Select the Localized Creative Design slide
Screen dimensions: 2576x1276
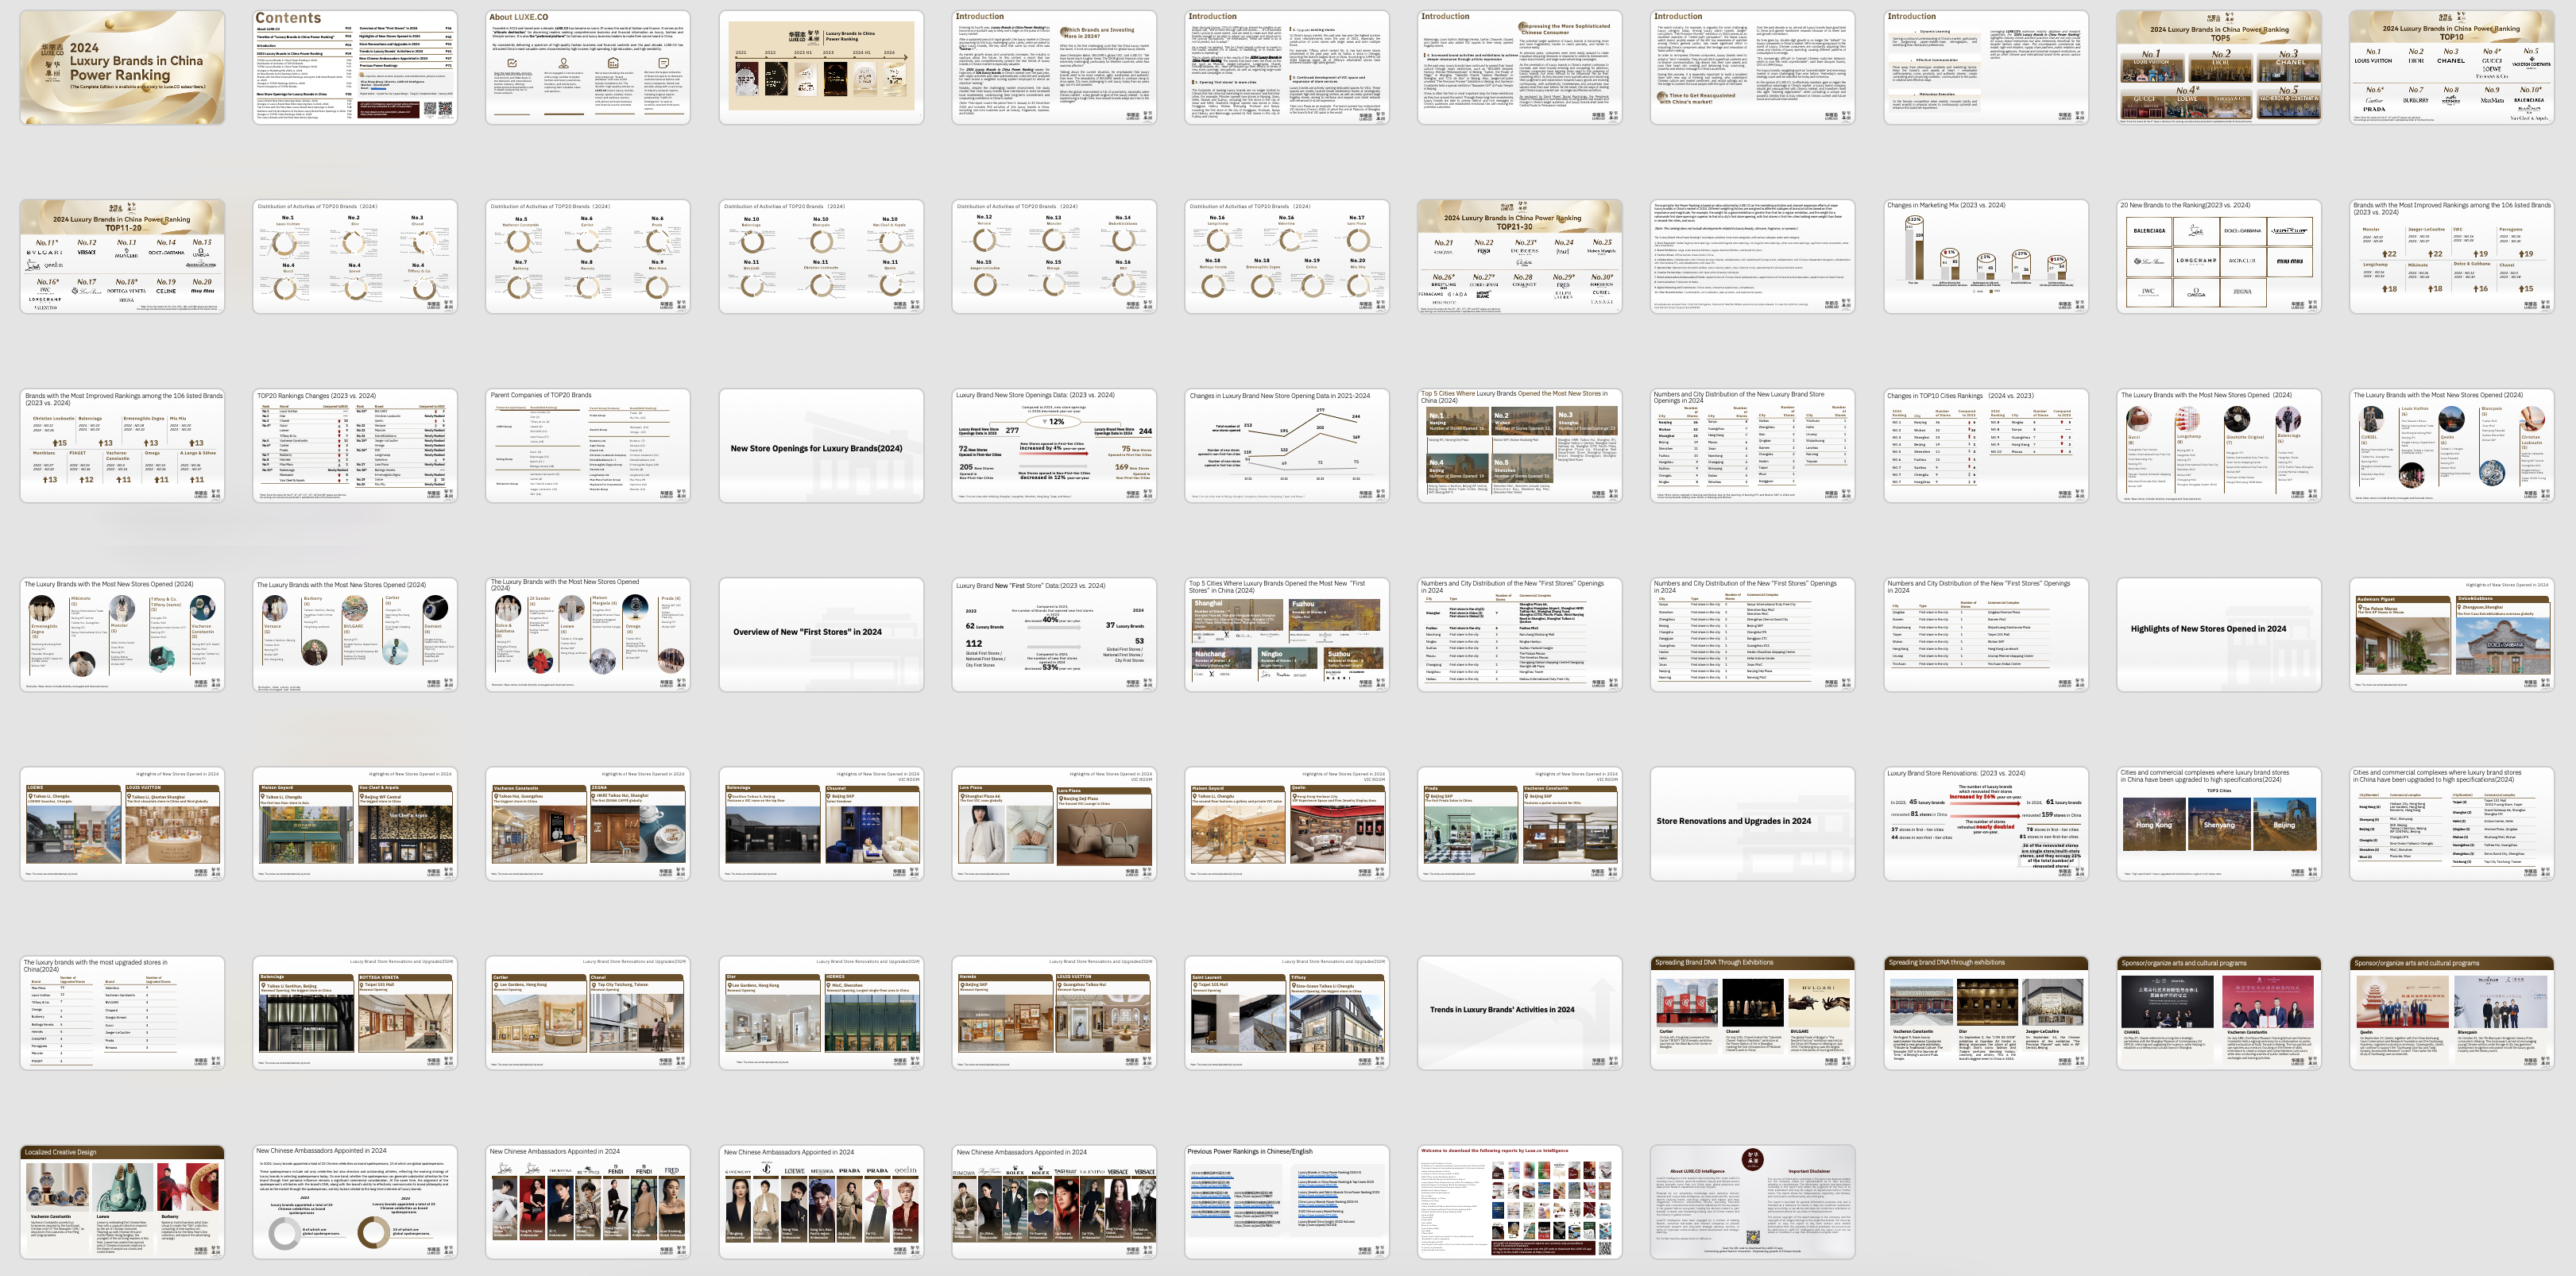pos(122,1202)
